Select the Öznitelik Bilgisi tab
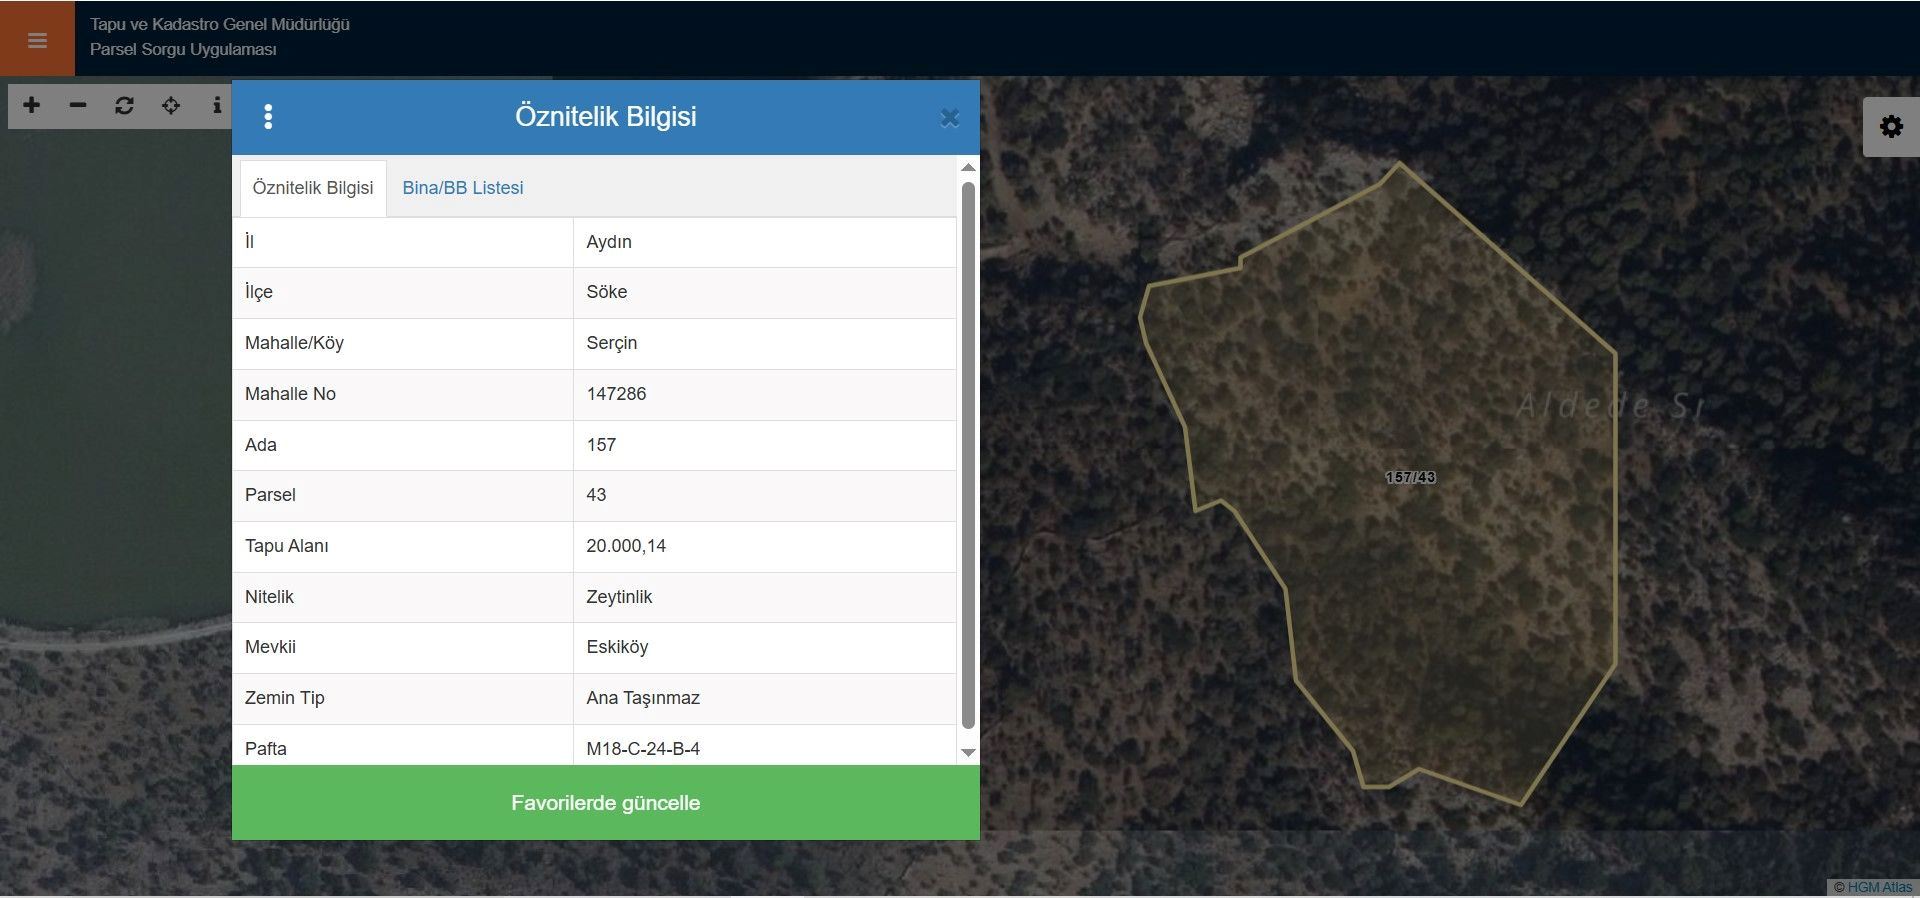 (313, 188)
